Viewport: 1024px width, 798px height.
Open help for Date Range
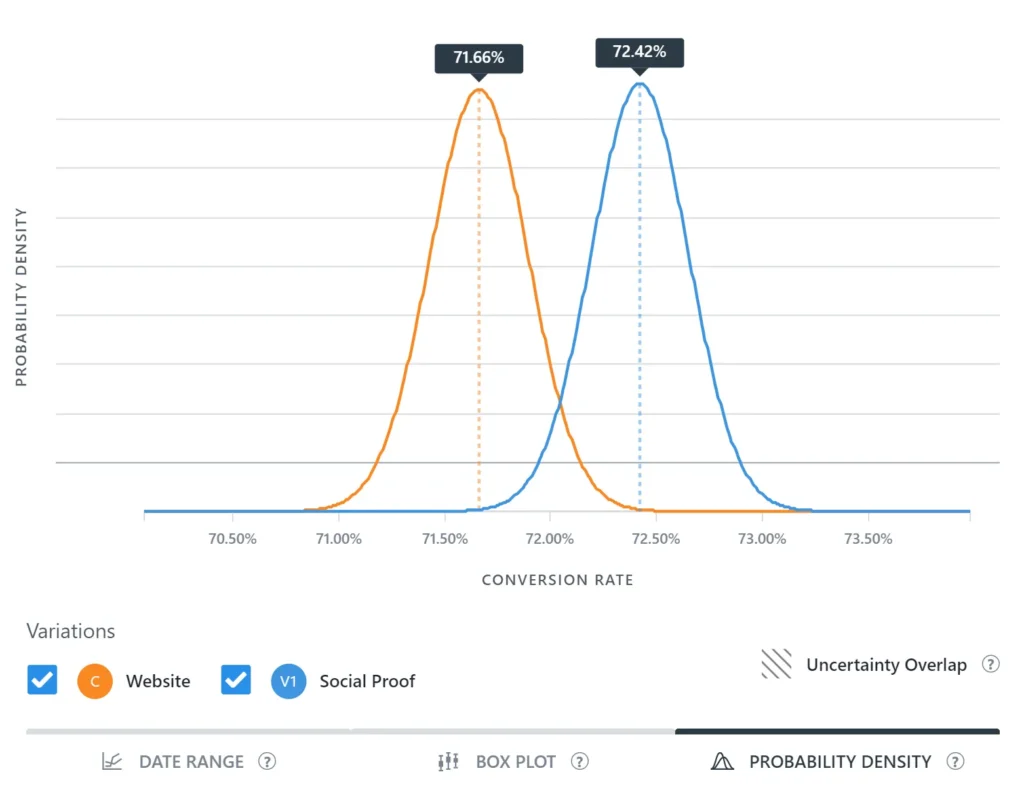pyautogui.click(x=268, y=761)
